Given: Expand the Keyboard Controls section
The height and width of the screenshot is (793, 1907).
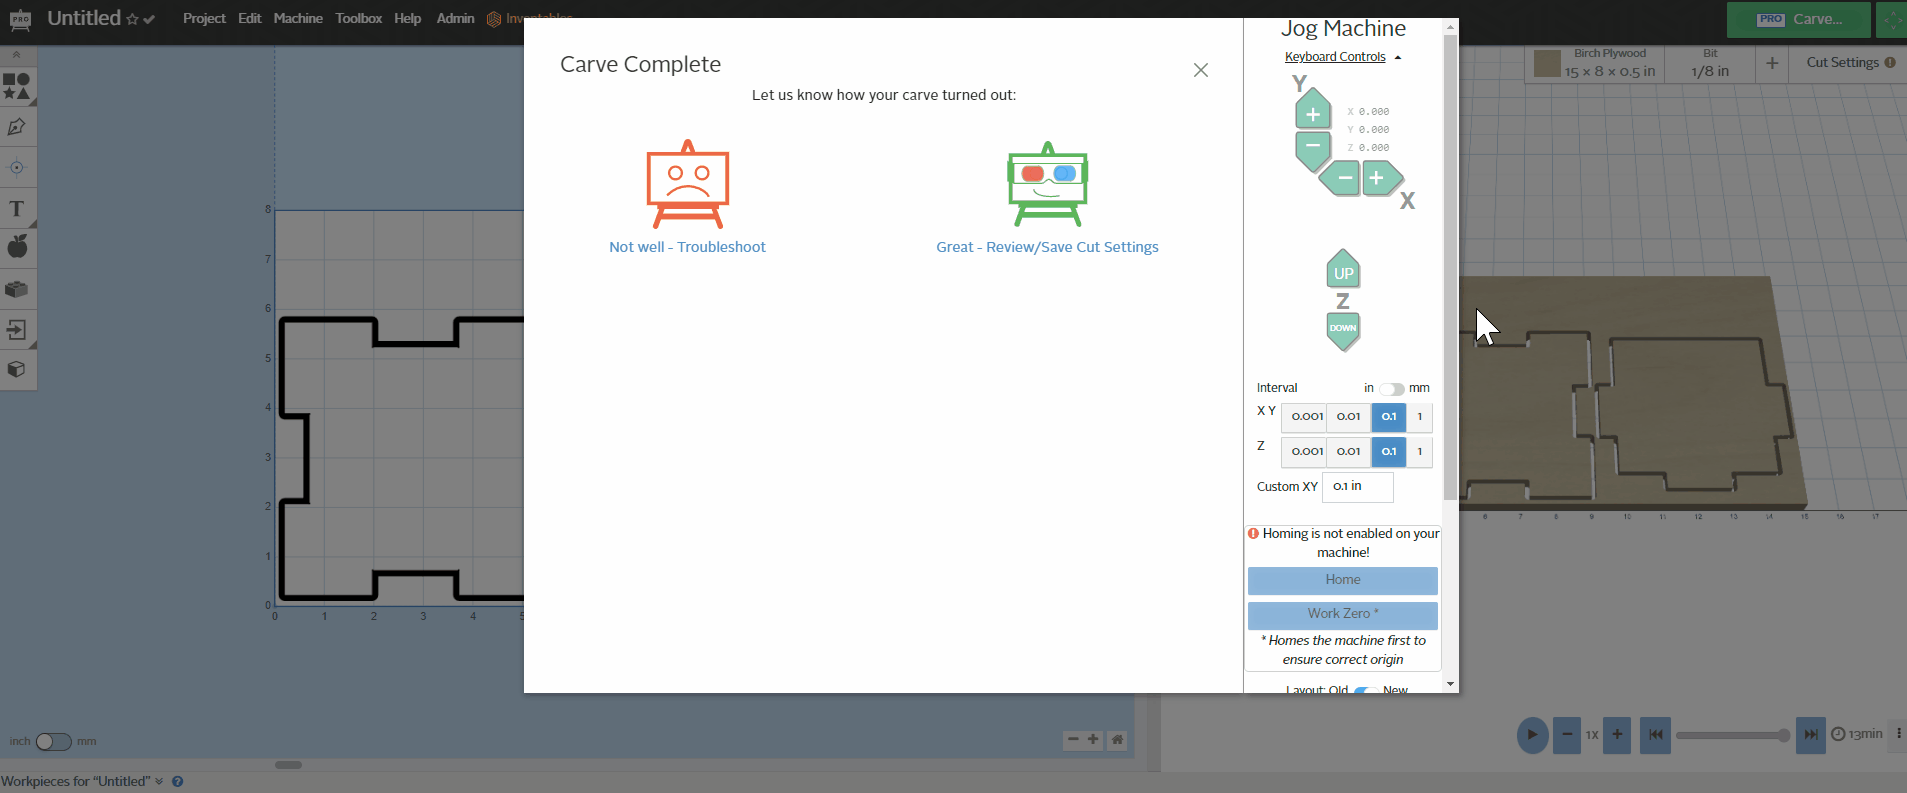Looking at the screenshot, I should click(x=1342, y=57).
